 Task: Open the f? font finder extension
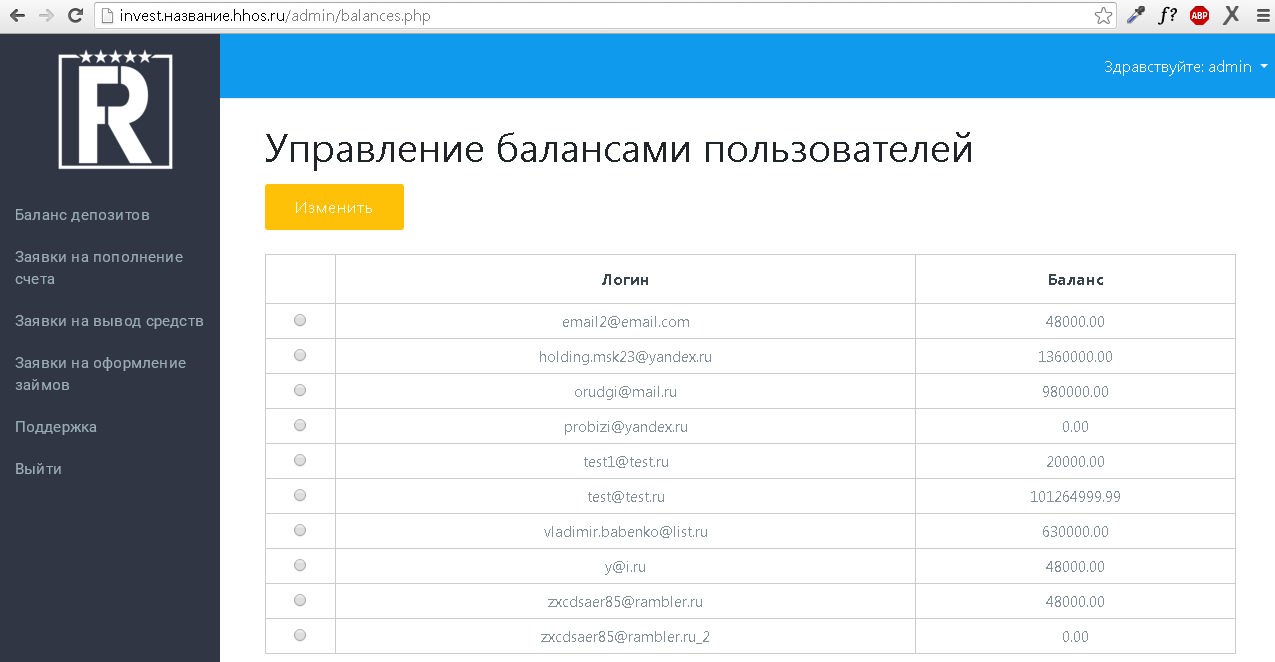click(1167, 15)
